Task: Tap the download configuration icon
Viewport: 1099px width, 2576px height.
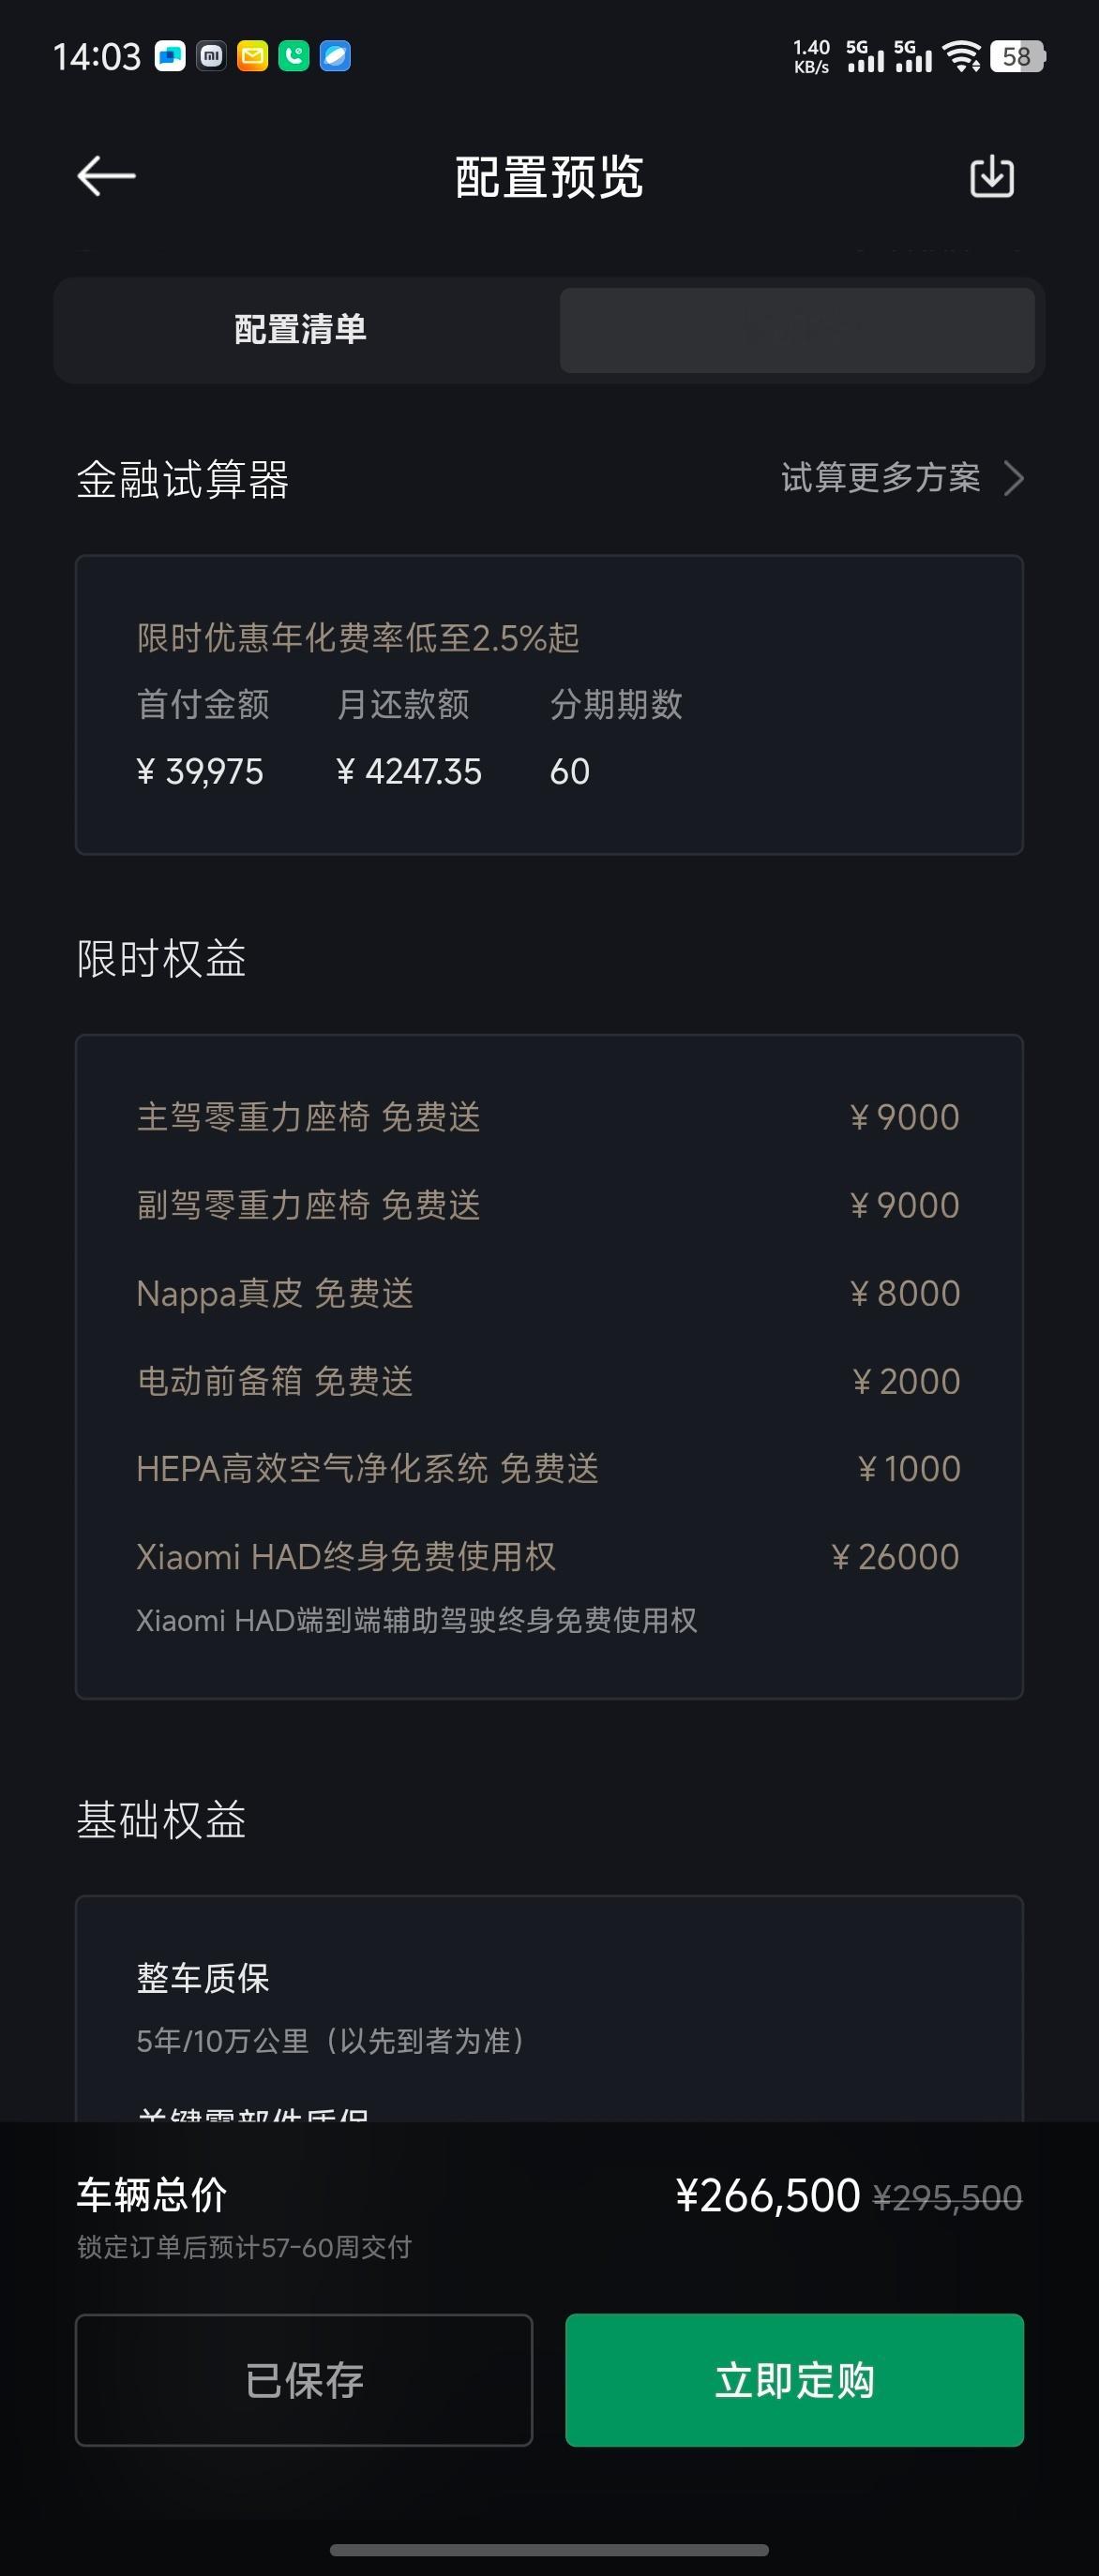Action: [992, 176]
